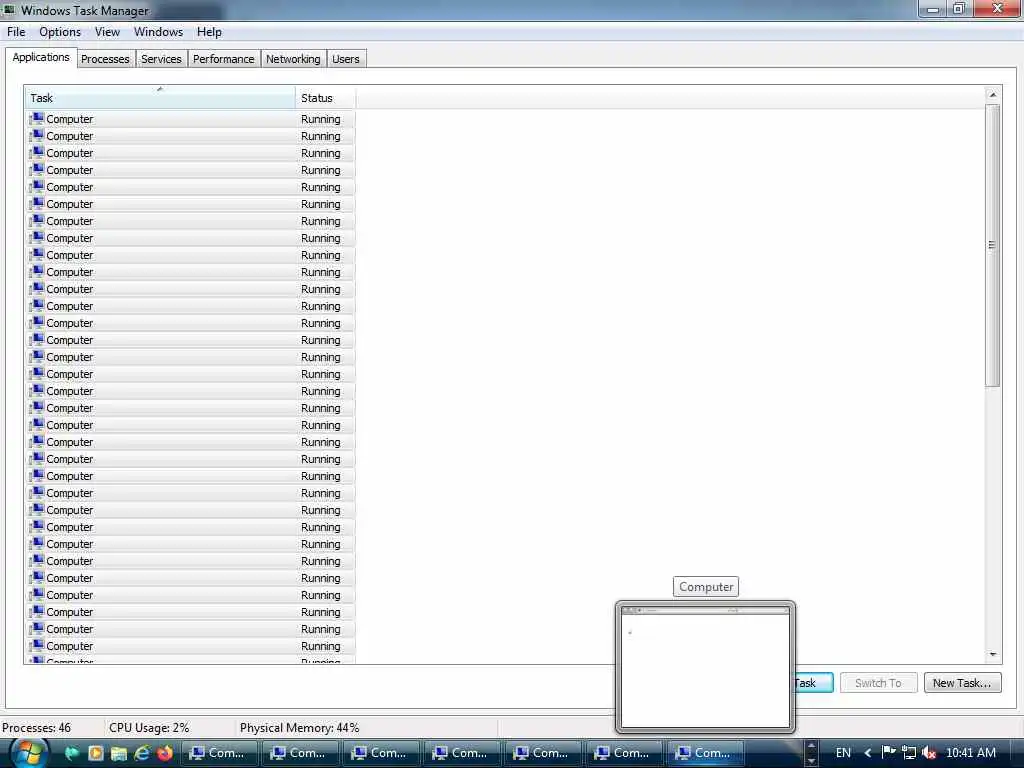This screenshot has width=1024, height=768.
Task: Click the flag tray icon
Action: [x=888, y=752]
